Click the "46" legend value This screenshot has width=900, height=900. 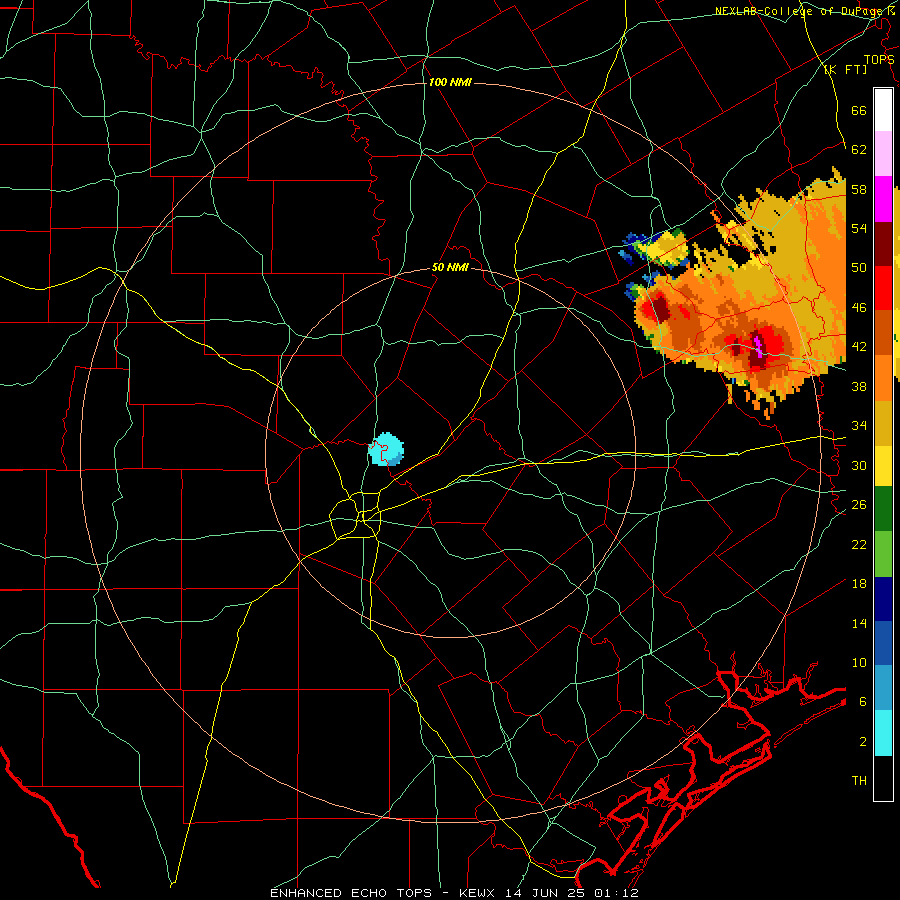pos(859,308)
